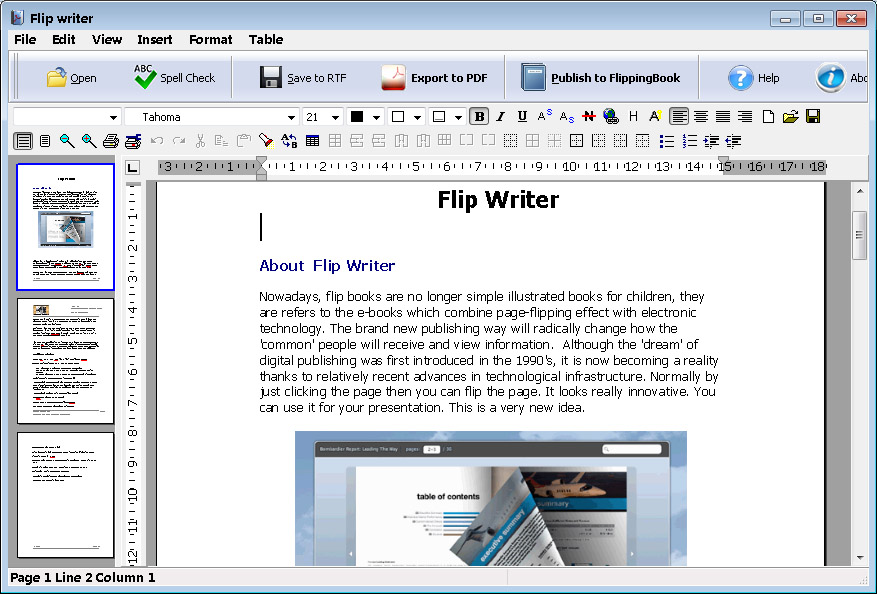This screenshot has height=594, width=877.
Task: Switch to normal view mode icon
Action: pos(45,141)
